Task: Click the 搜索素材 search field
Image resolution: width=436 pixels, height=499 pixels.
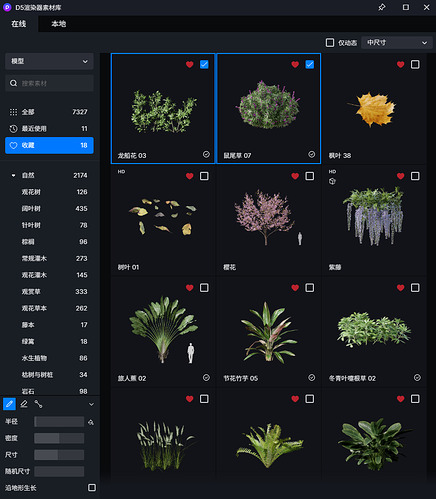Action: pos(49,83)
